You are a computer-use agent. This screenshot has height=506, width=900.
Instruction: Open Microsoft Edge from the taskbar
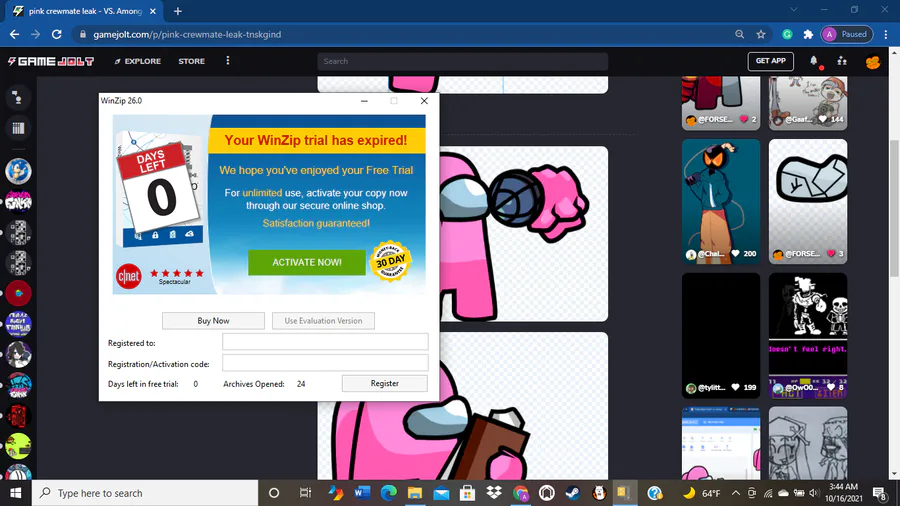pyautogui.click(x=389, y=493)
